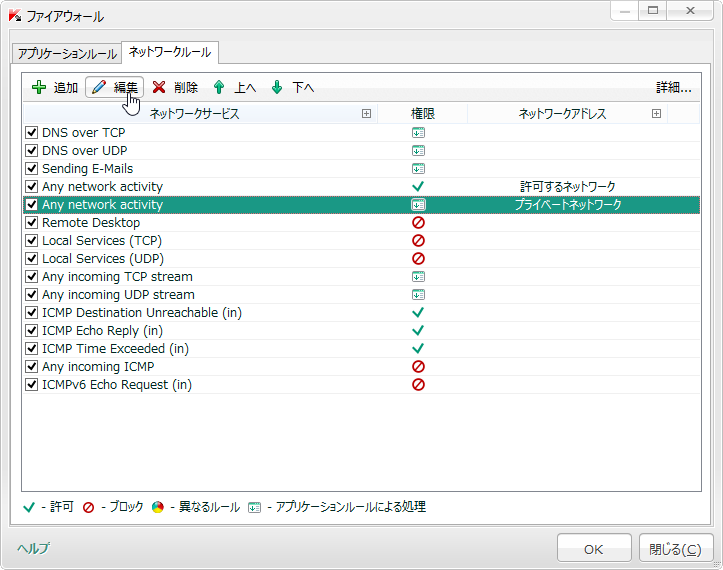Disable the ICMPv6 Echo Request checkbox

coord(31,385)
